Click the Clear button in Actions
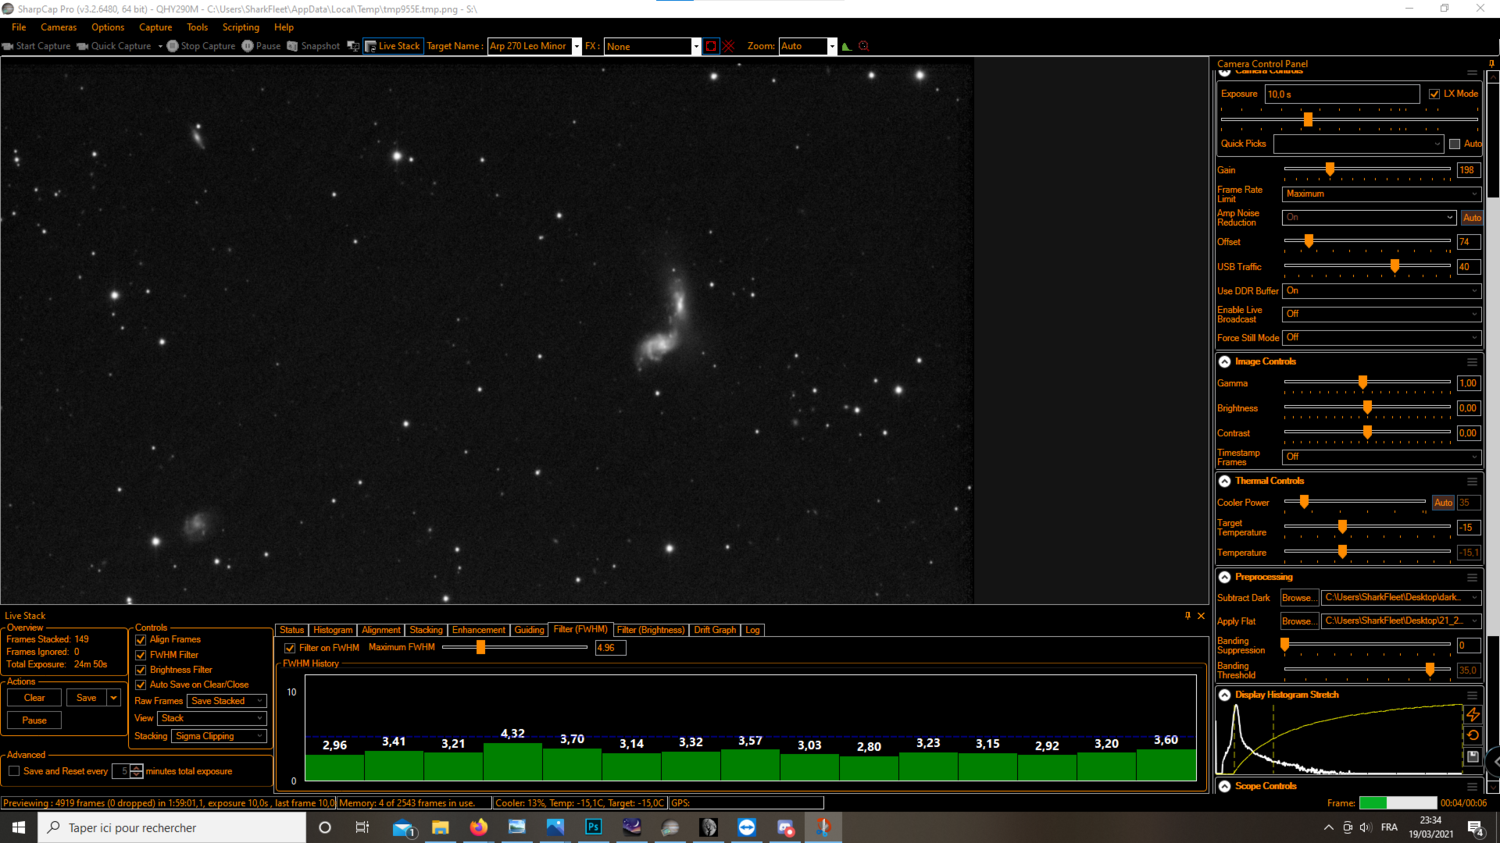1500x843 pixels. click(x=34, y=698)
